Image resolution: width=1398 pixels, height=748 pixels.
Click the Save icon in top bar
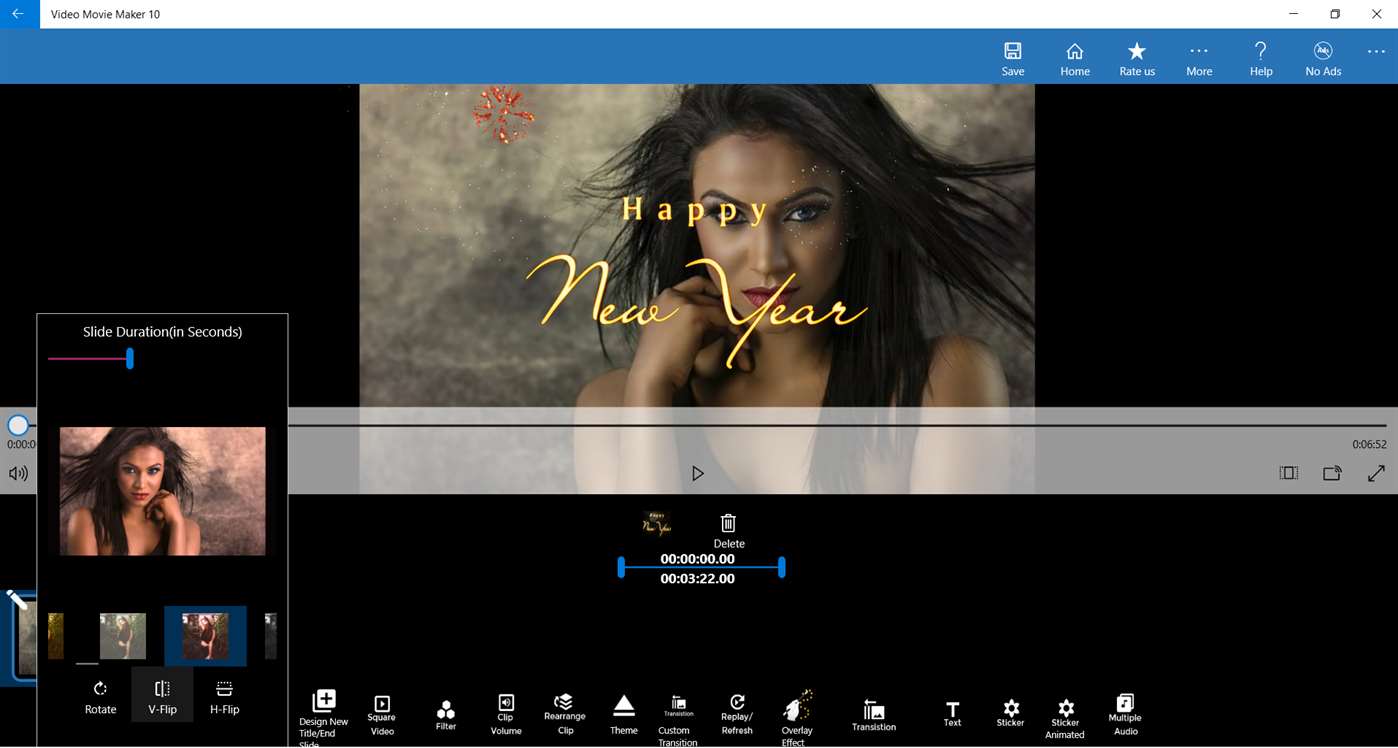click(x=1013, y=51)
